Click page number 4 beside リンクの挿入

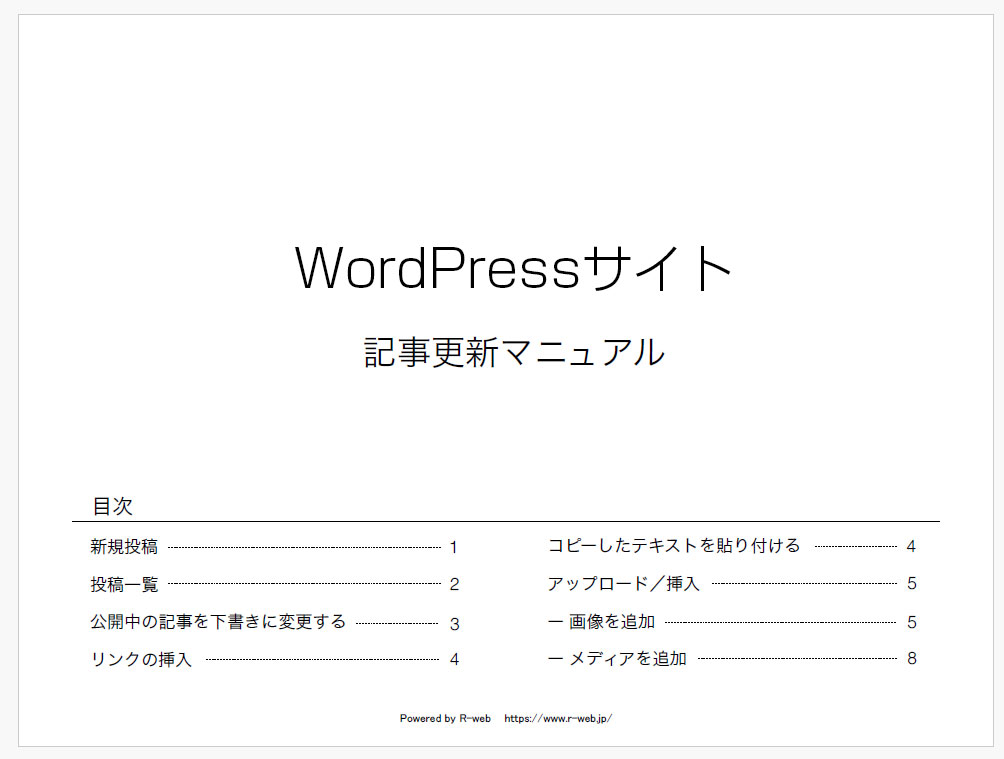coord(454,659)
